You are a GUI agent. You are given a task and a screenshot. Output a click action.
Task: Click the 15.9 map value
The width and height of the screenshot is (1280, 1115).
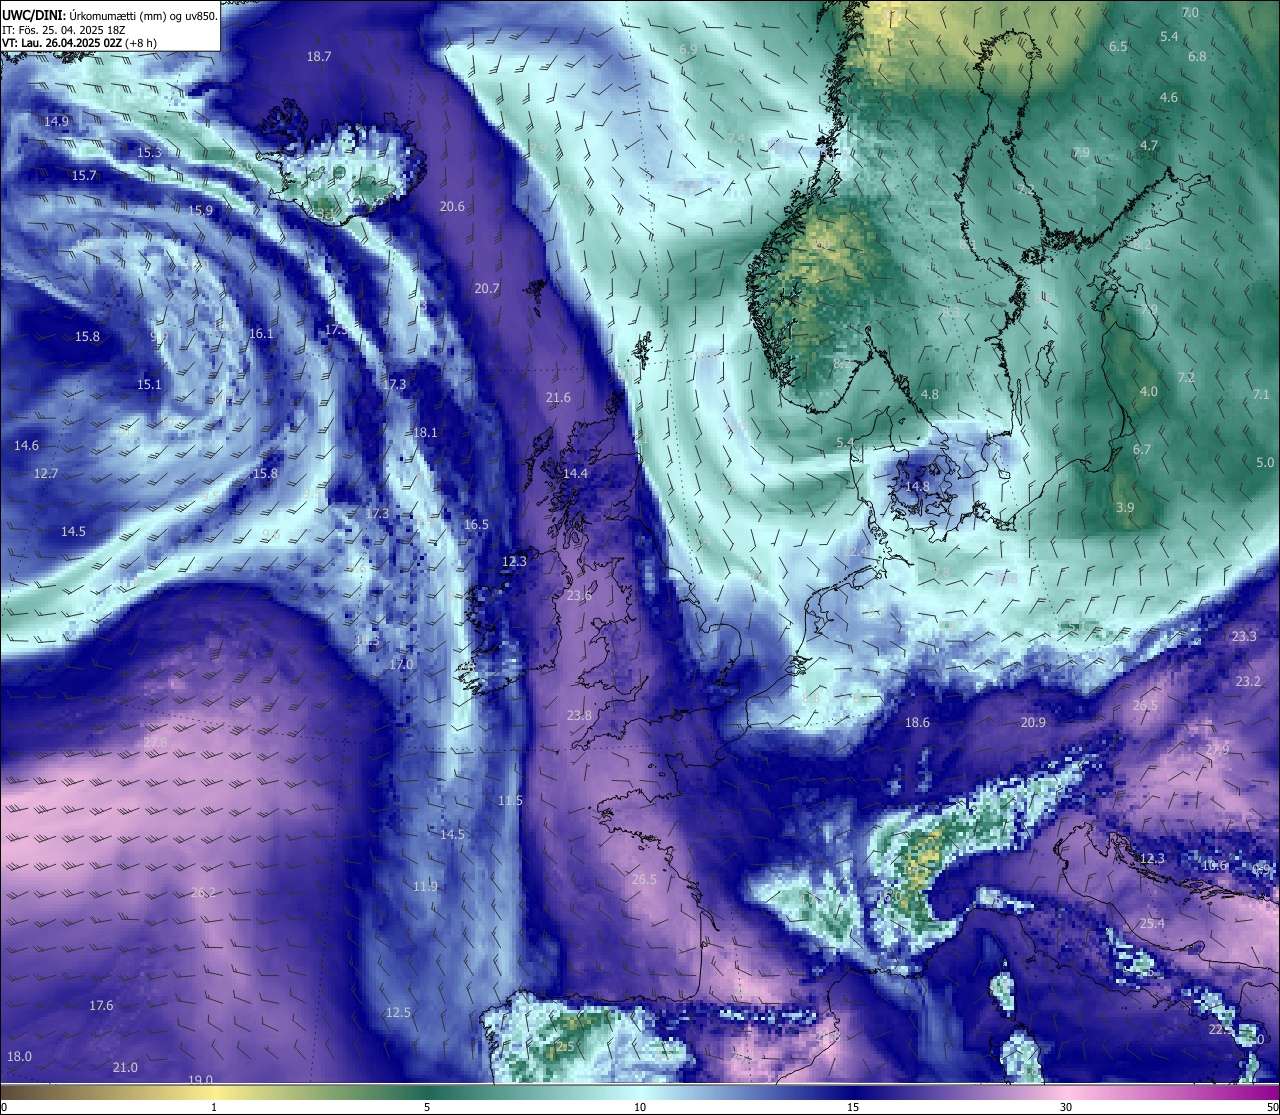pyautogui.click(x=201, y=211)
